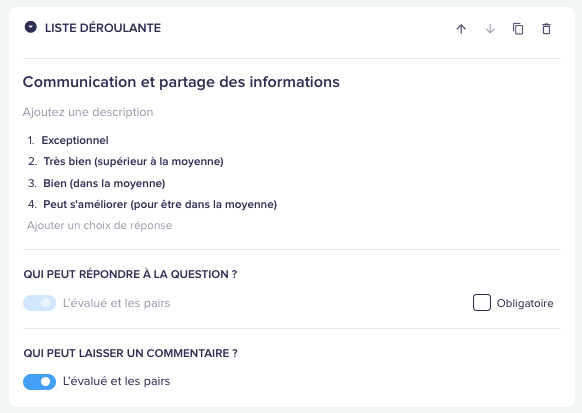Select the Très bien (supérieur à la moyenne) choice
This screenshot has width=582, height=413.
click(134, 161)
